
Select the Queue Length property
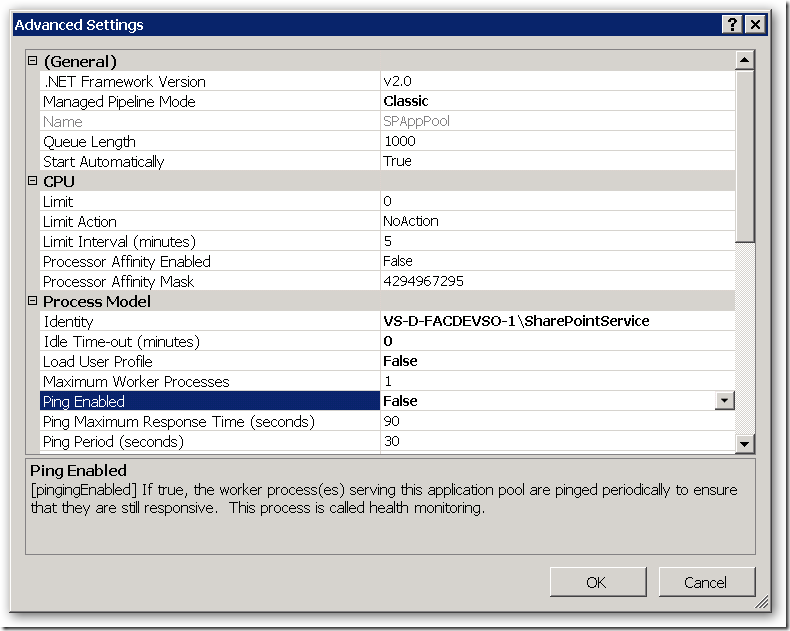(210, 141)
